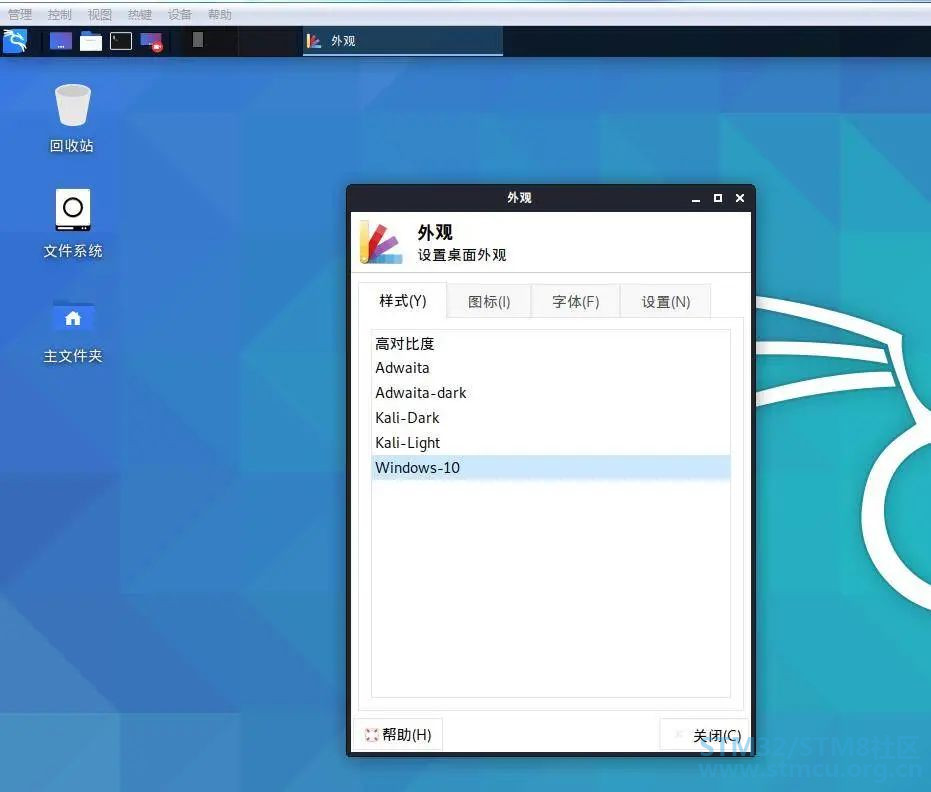Open the file manager icon in the taskbar
This screenshot has width=931, height=792.
pos(91,41)
